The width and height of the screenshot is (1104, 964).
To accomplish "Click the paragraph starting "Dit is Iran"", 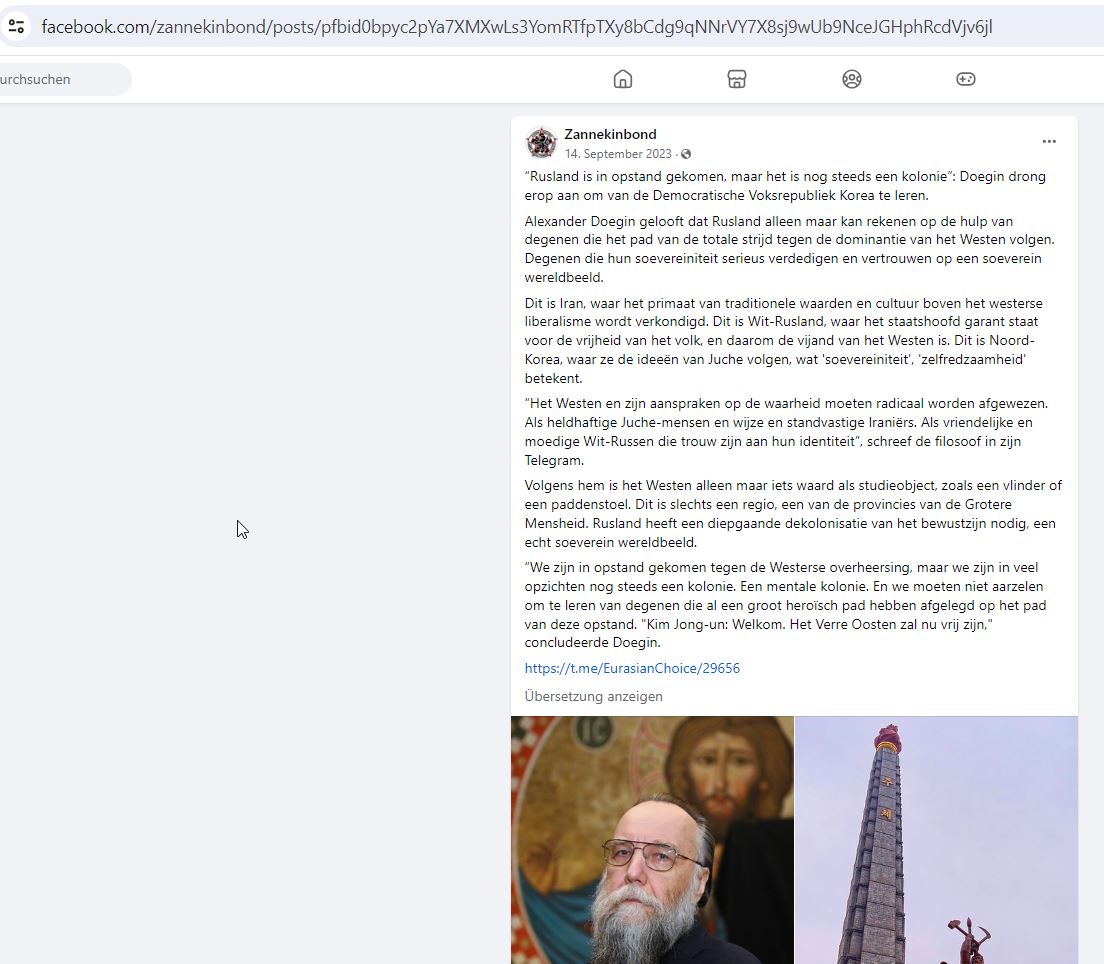I will pos(784,341).
